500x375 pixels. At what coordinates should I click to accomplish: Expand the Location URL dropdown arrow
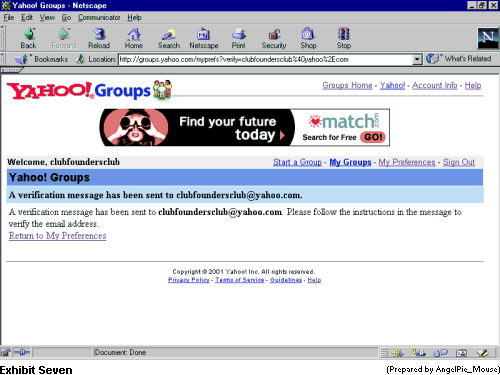[x=417, y=59]
